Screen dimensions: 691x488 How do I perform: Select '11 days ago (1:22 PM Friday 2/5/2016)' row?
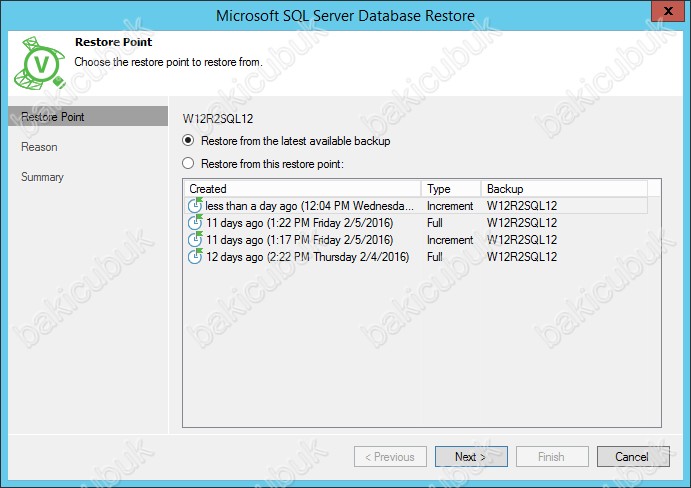click(416, 223)
